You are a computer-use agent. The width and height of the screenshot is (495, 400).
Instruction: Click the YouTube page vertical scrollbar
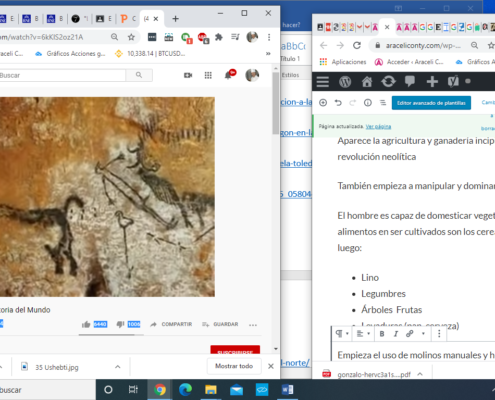pos(276,103)
